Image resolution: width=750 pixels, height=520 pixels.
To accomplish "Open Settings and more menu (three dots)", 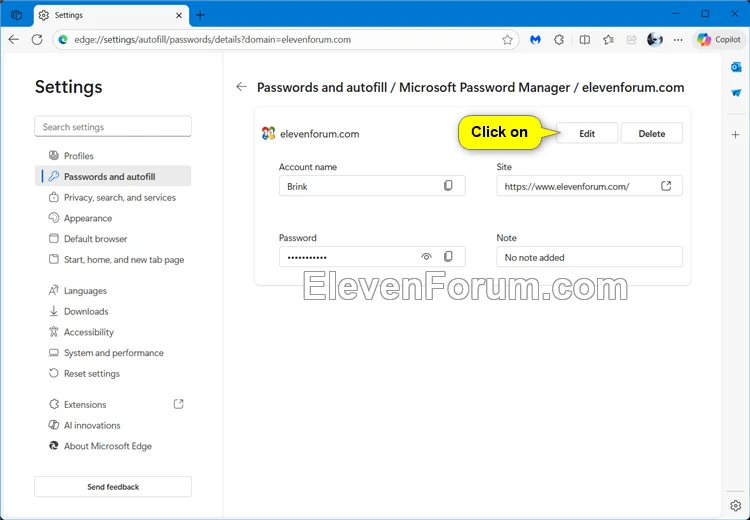I will point(678,40).
